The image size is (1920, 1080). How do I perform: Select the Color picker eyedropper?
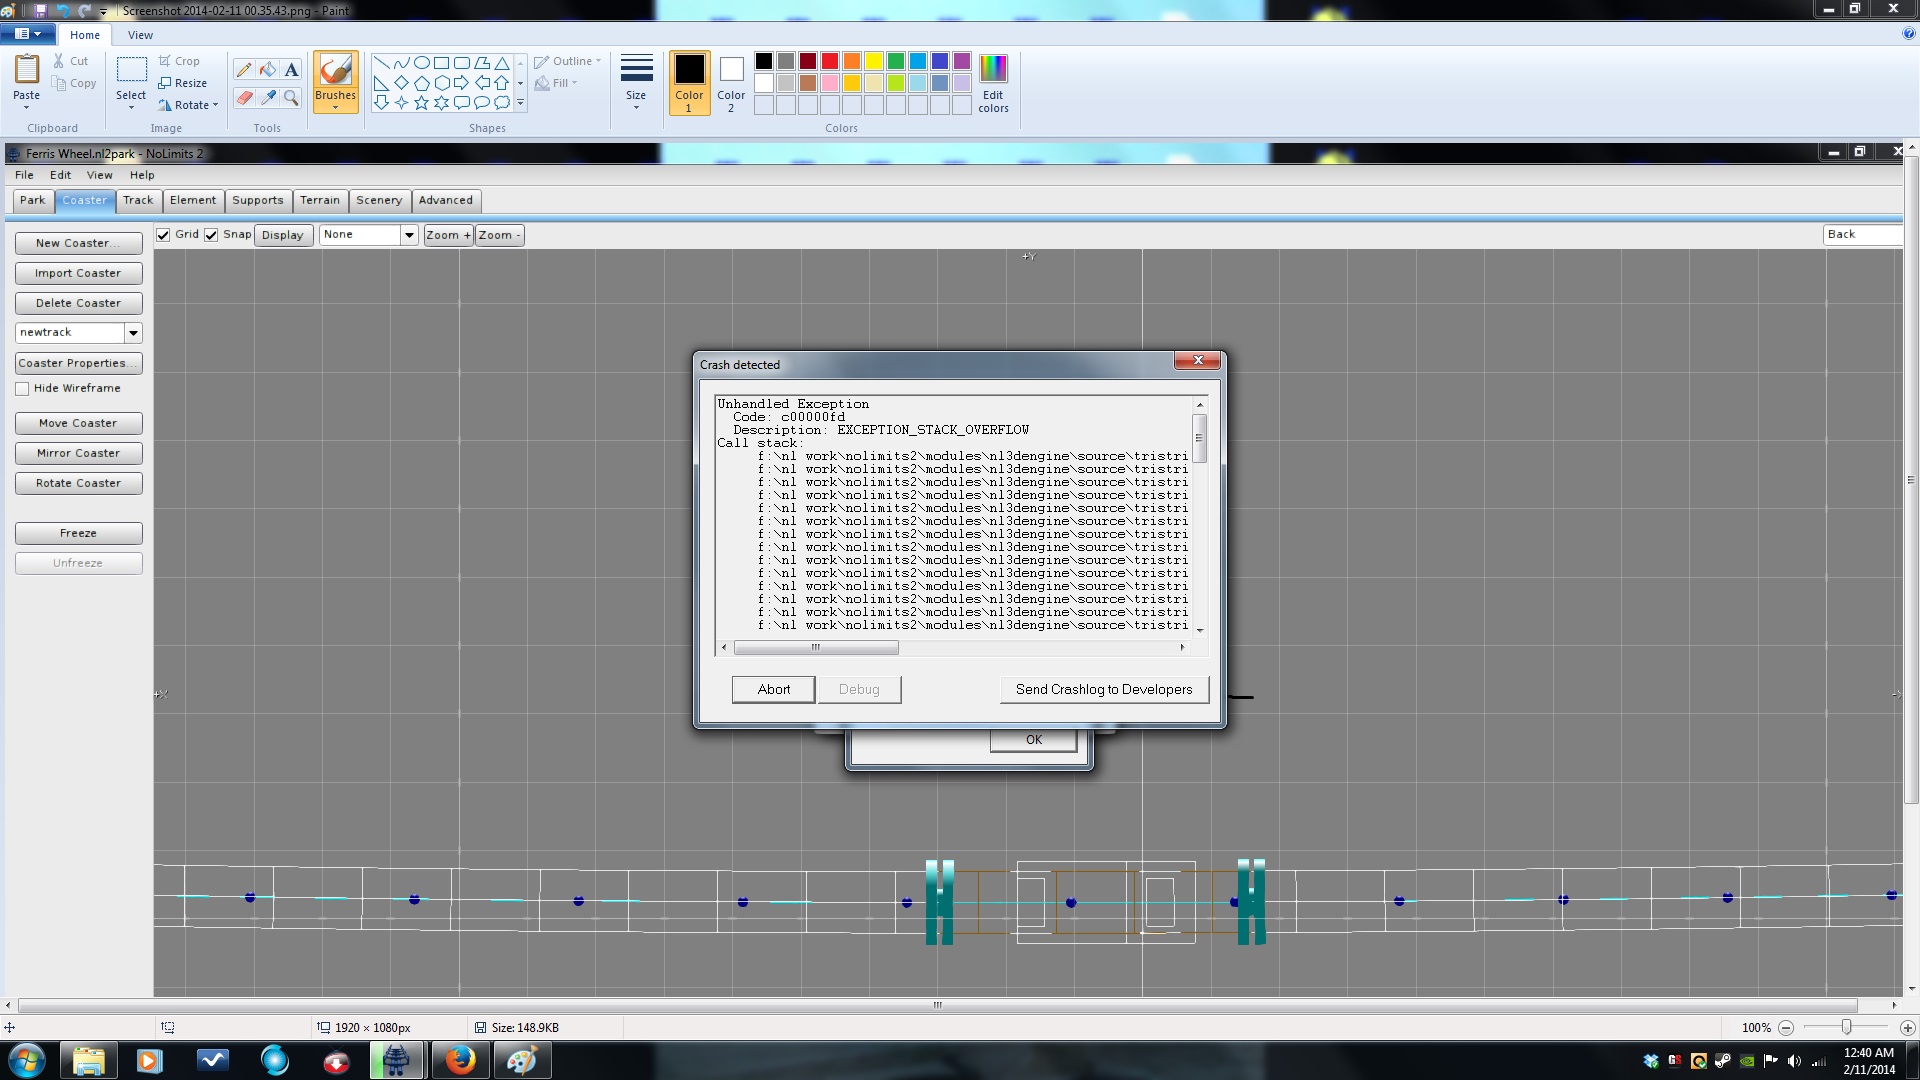(267, 97)
